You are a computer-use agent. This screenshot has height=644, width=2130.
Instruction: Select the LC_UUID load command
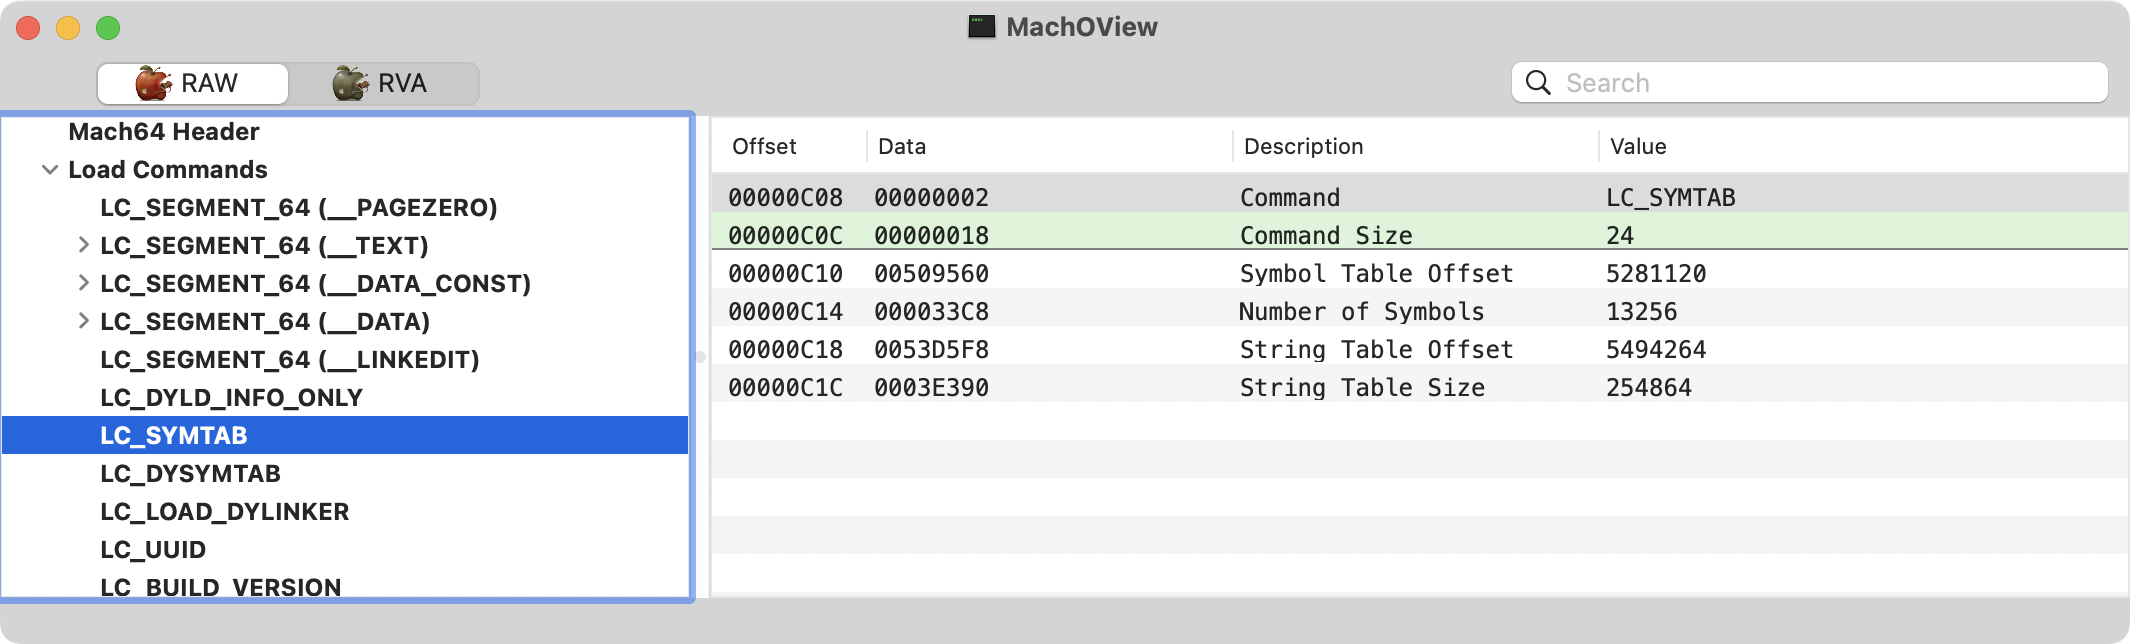(153, 550)
